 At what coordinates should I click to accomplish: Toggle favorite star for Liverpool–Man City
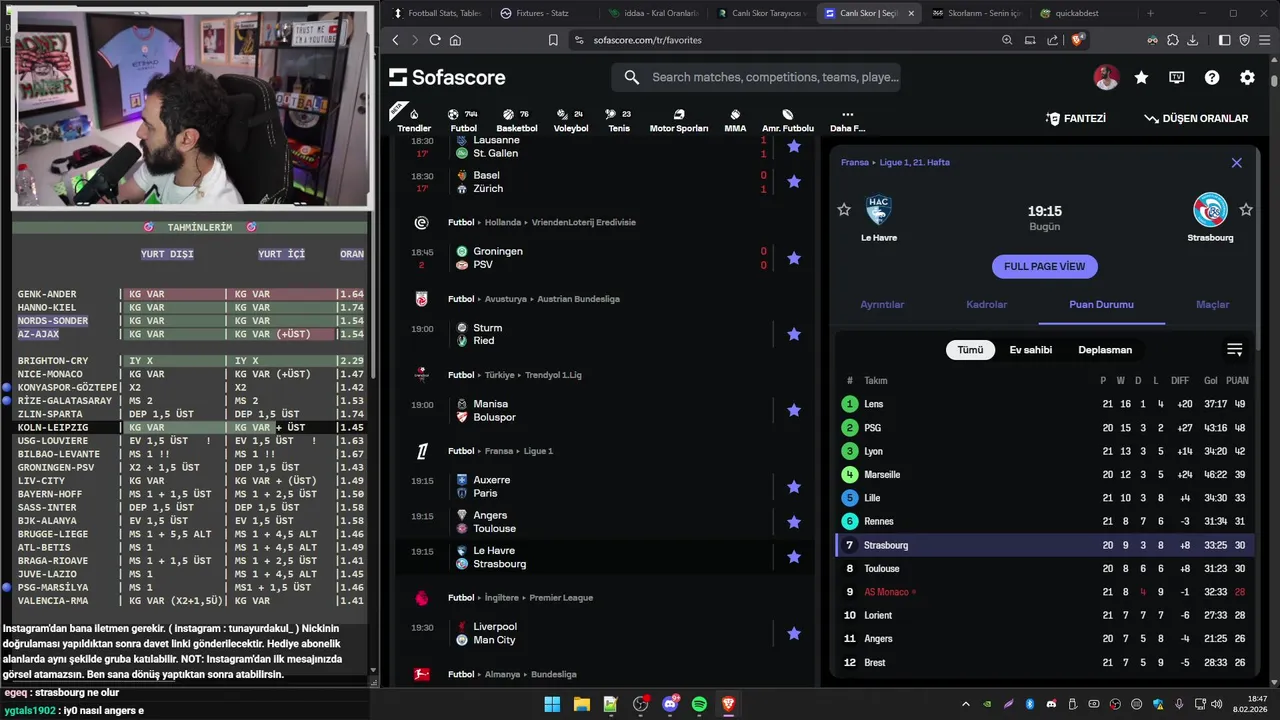[x=794, y=633]
